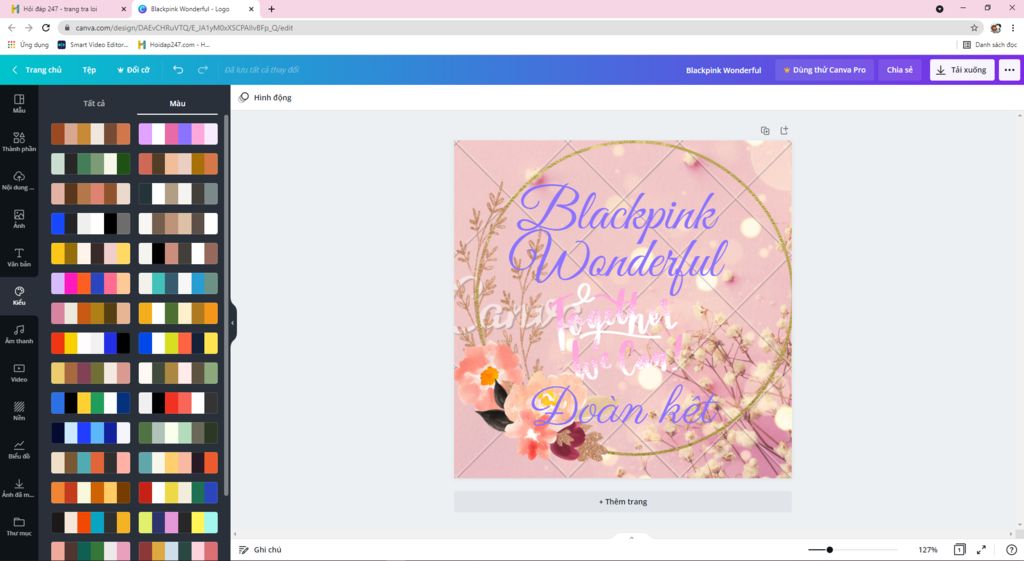Apply the lilac, pink and purple palette
The image size is (1024, 561).
coord(178,134)
